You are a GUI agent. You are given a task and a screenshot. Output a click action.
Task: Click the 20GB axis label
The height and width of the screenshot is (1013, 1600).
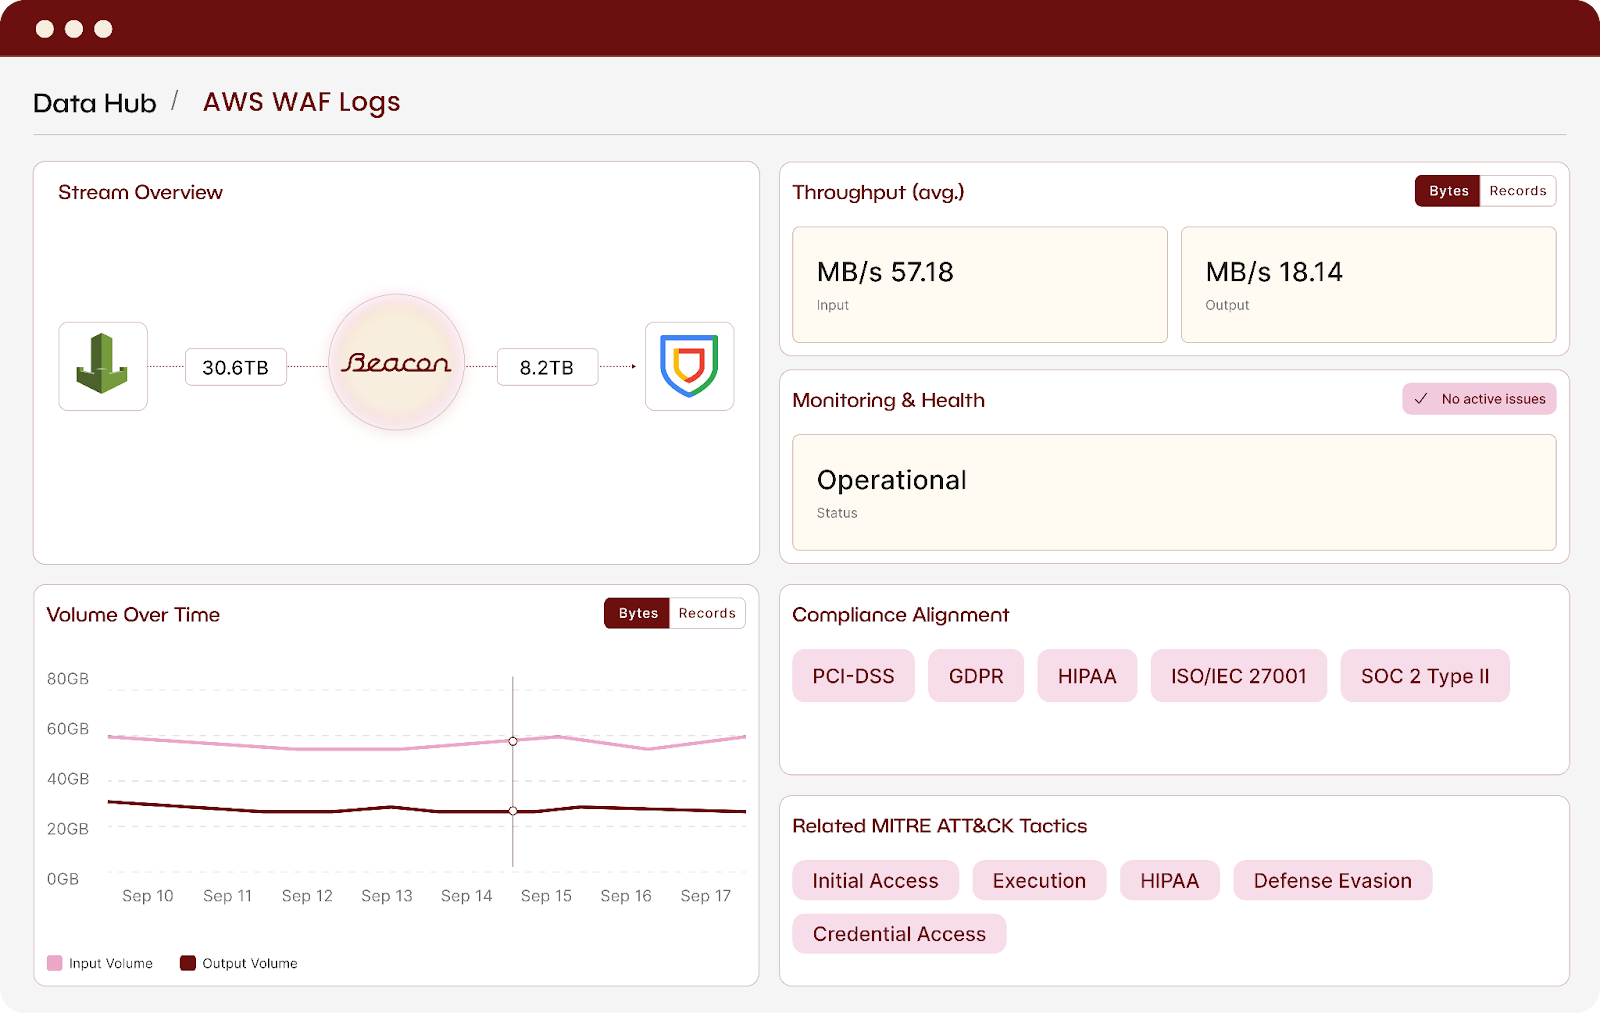click(68, 829)
